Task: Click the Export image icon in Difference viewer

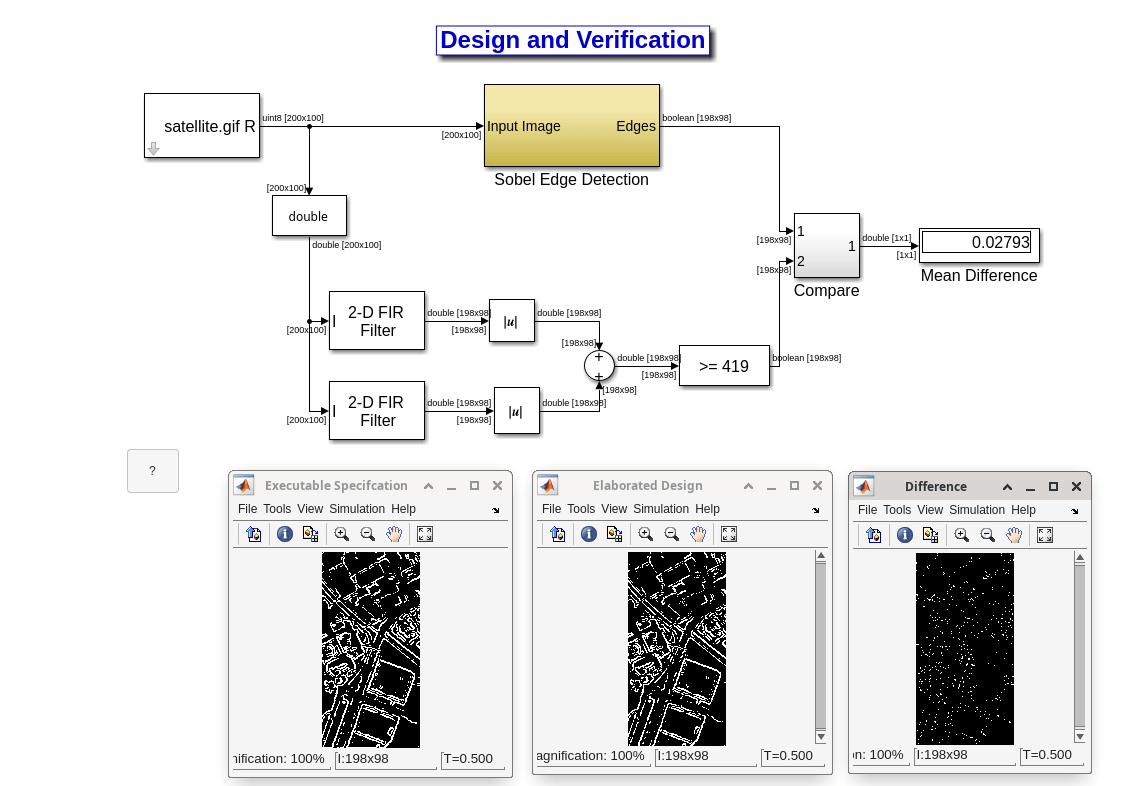Action: point(872,534)
